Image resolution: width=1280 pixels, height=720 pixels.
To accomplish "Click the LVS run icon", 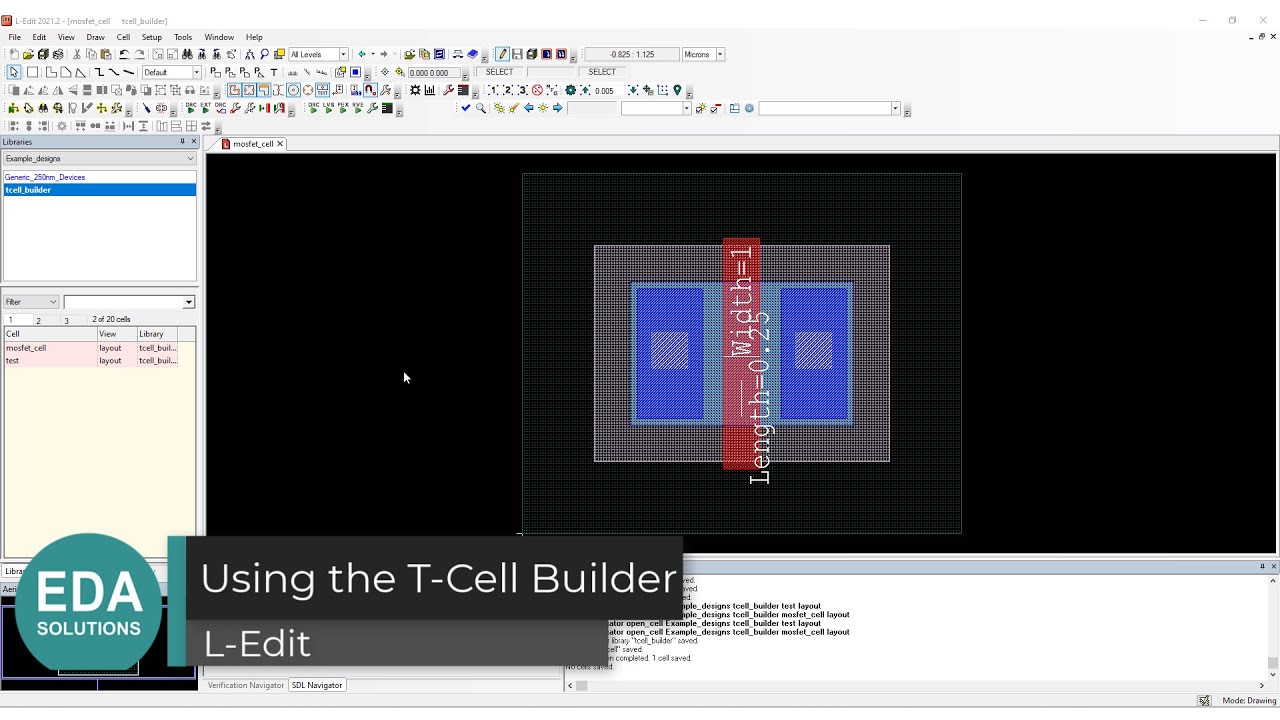I will pyautogui.click(x=328, y=108).
